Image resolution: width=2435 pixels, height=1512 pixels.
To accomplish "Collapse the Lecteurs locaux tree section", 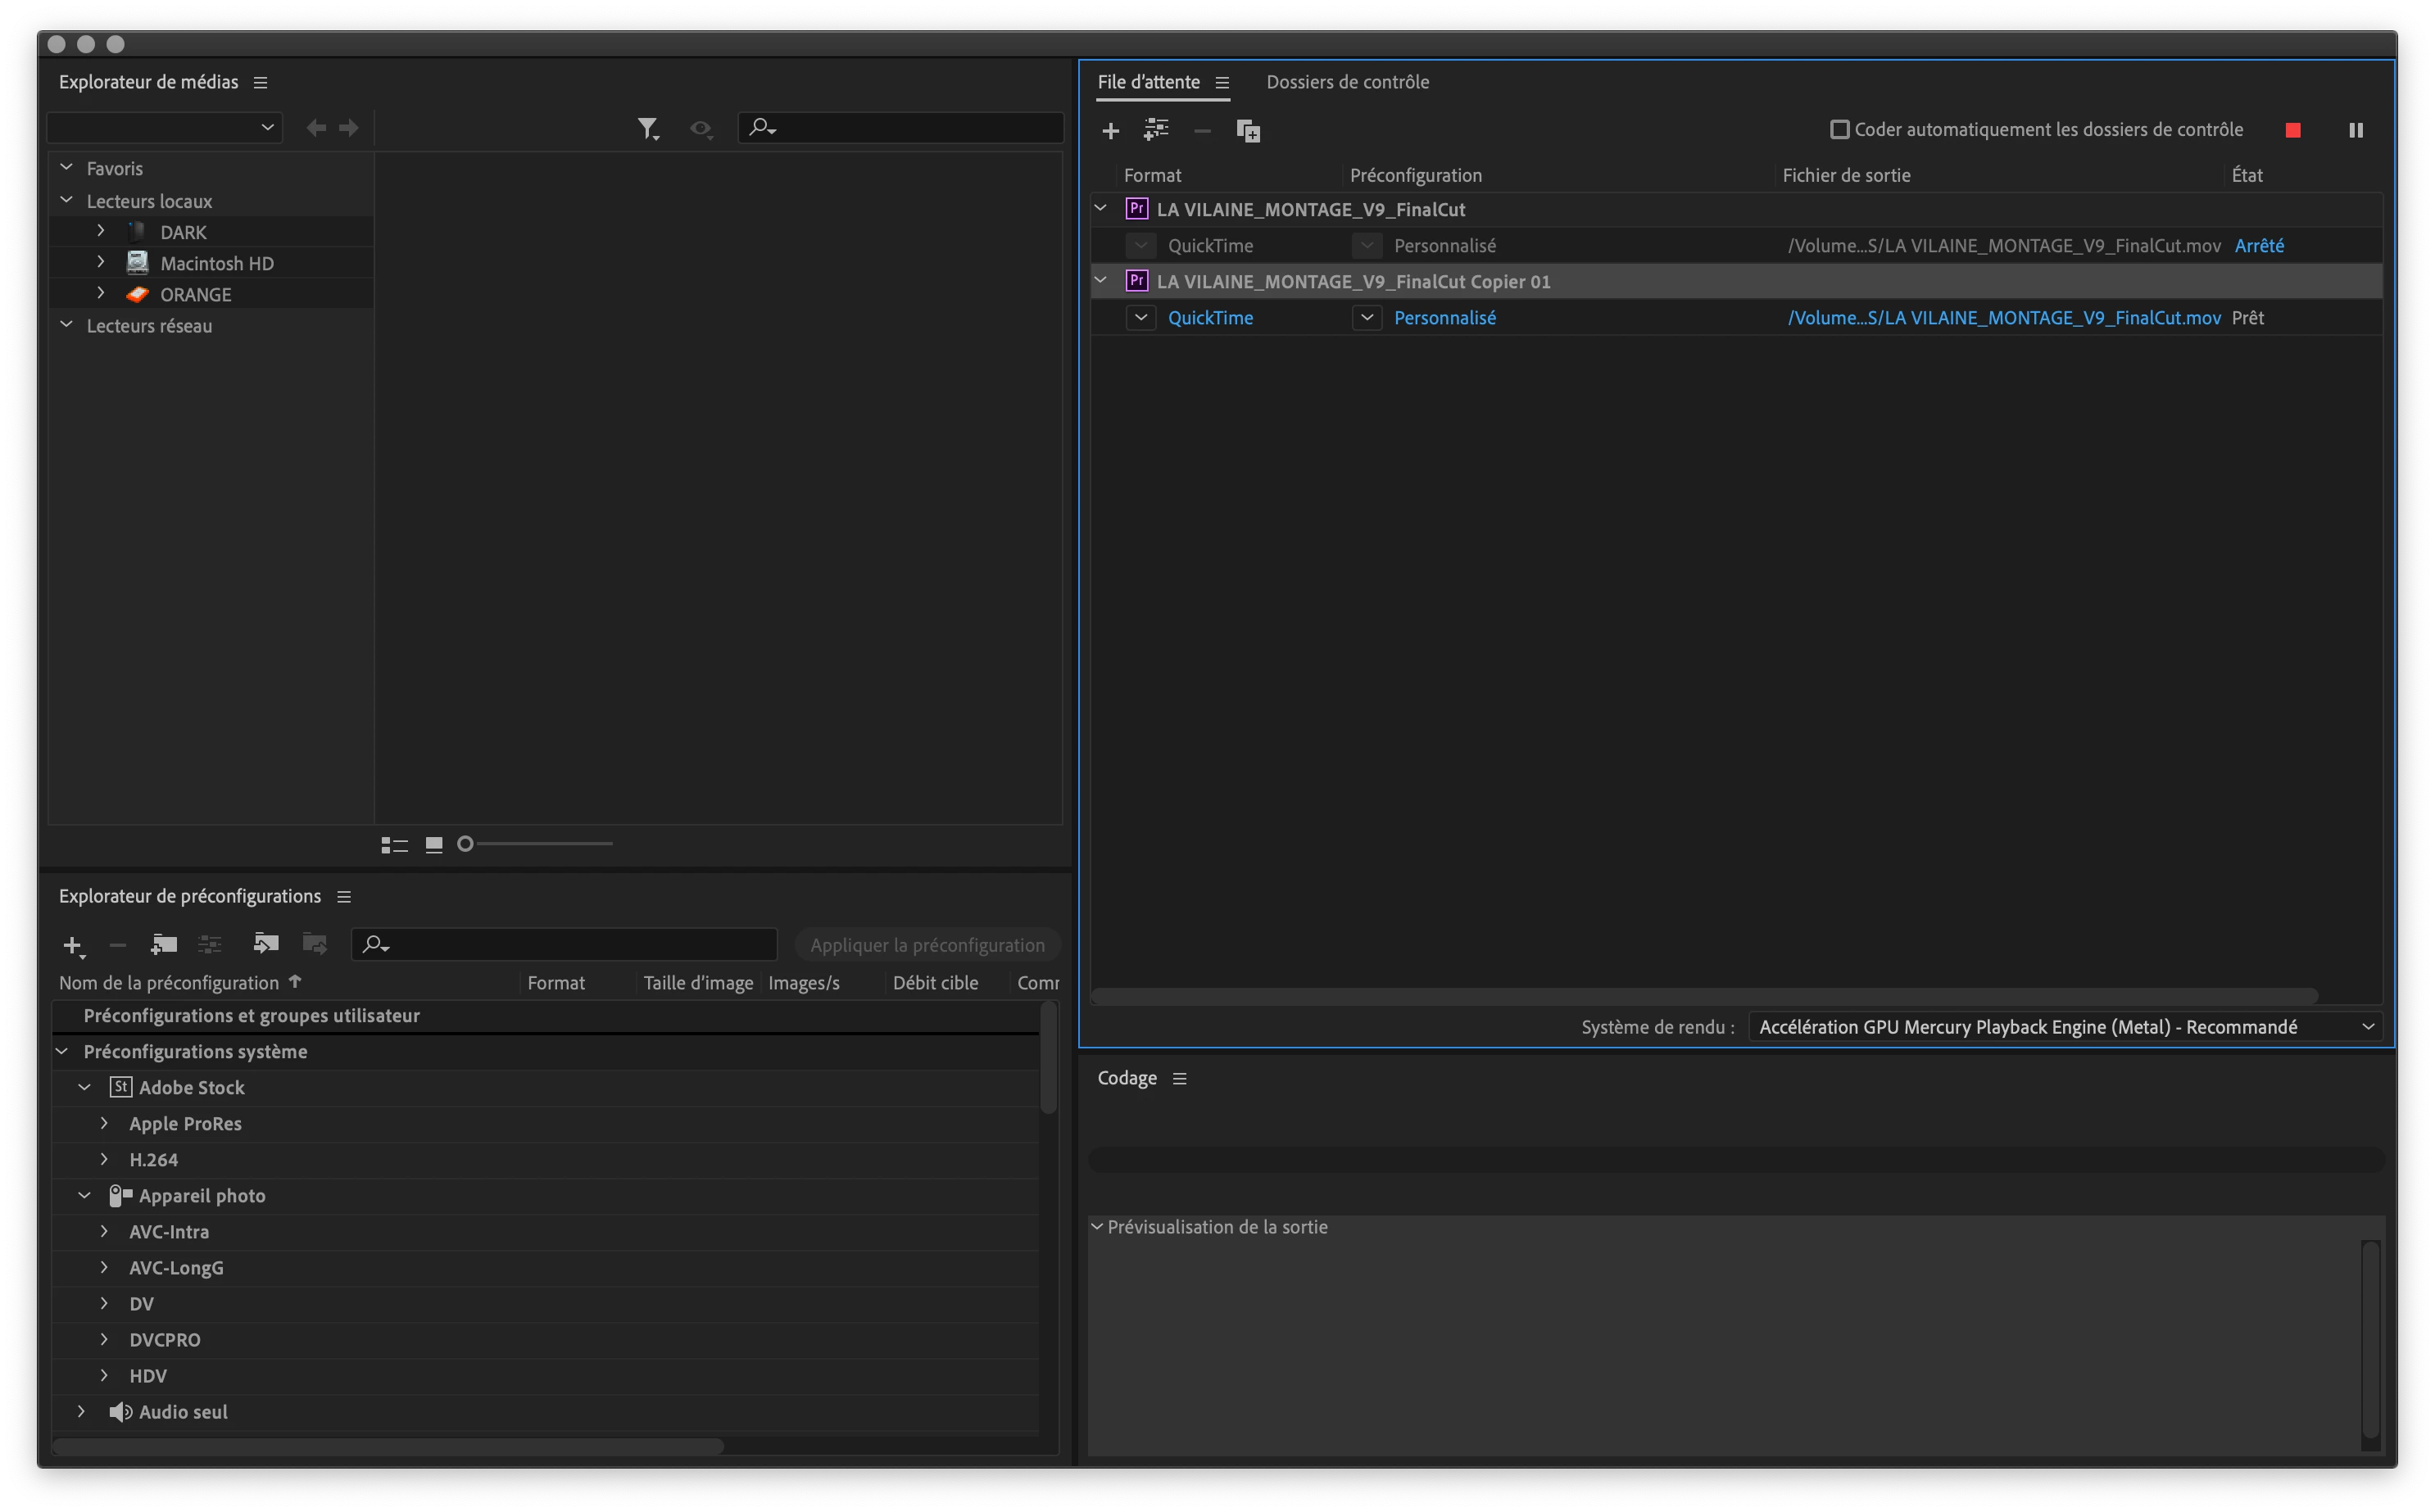I will pyautogui.click(x=66, y=200).
